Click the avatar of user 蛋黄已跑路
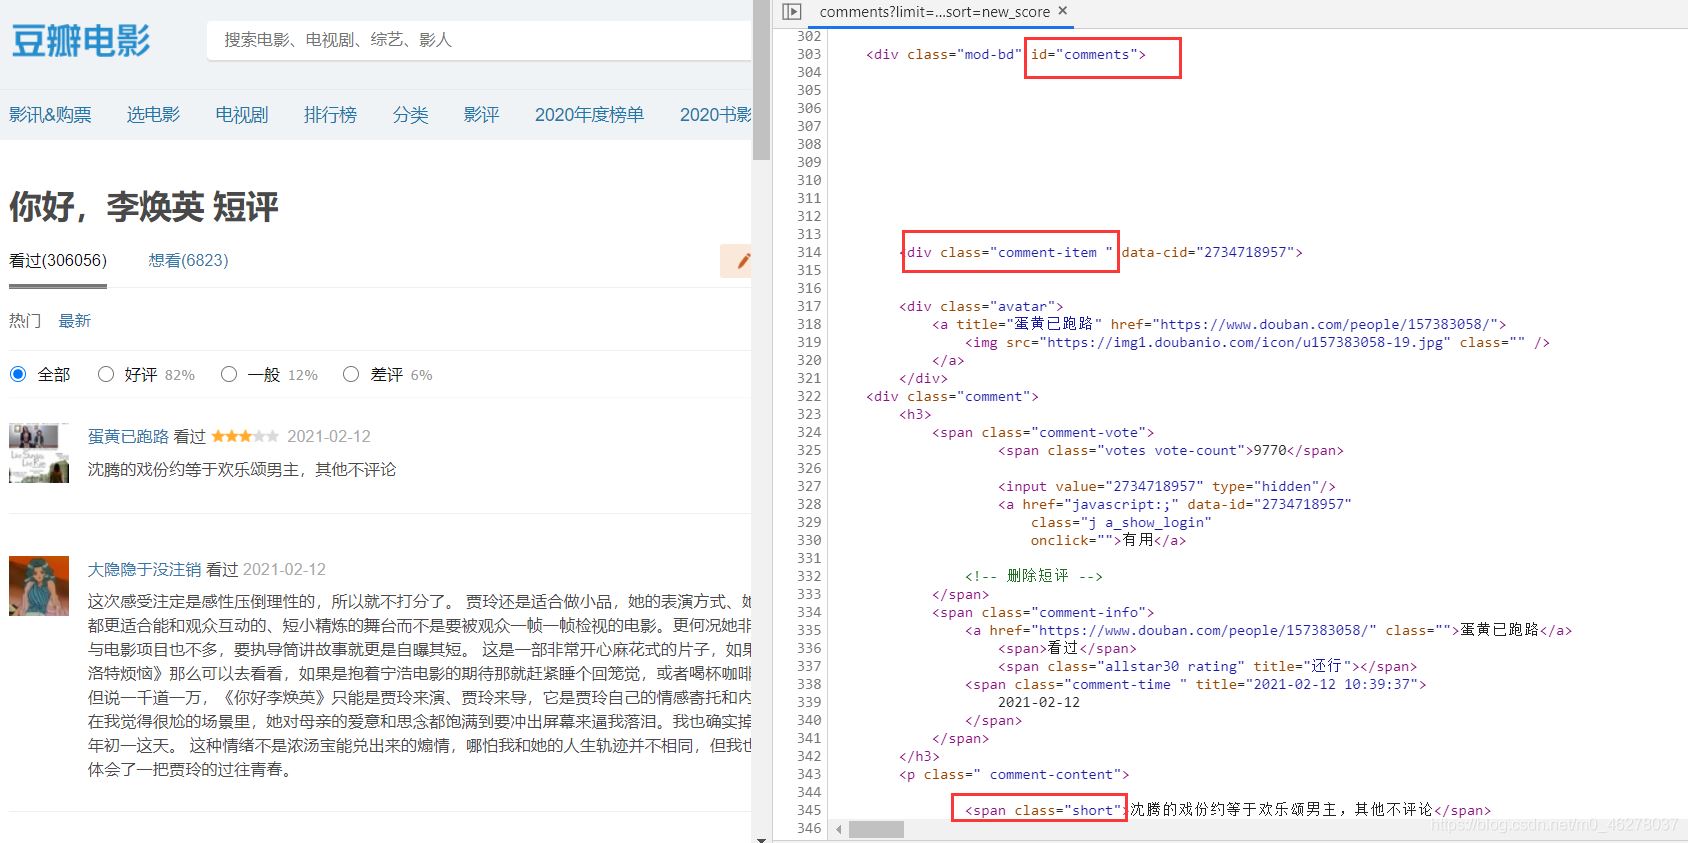 tap(39, 453)
